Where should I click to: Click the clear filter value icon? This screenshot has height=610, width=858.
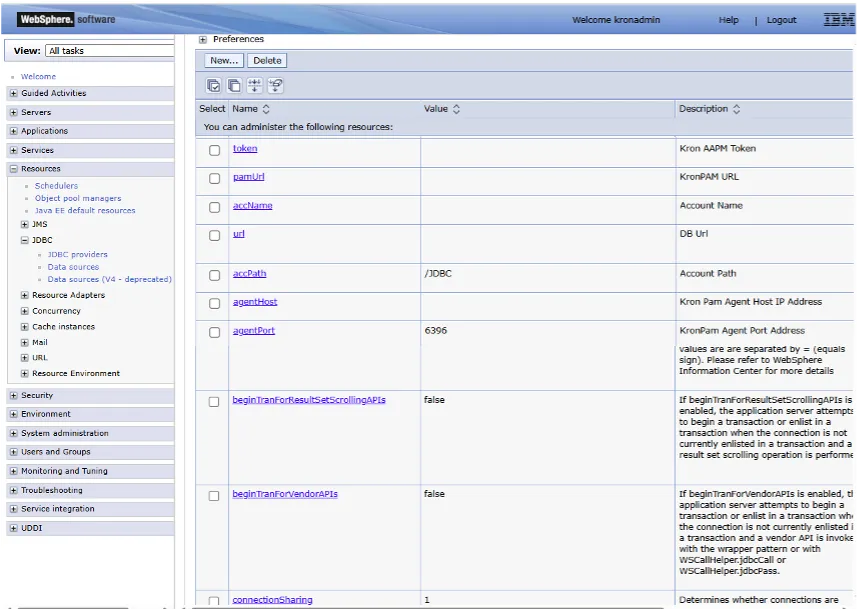click(276, 85)
